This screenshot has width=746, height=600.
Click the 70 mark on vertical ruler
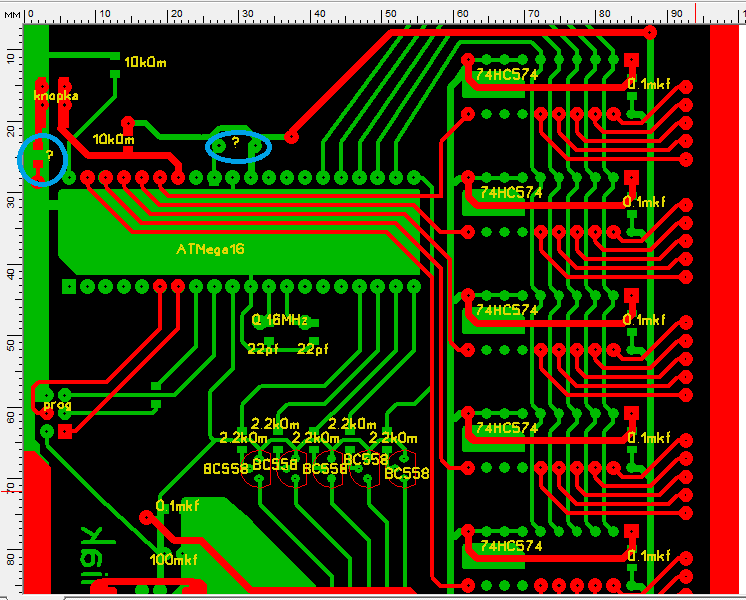10,489
